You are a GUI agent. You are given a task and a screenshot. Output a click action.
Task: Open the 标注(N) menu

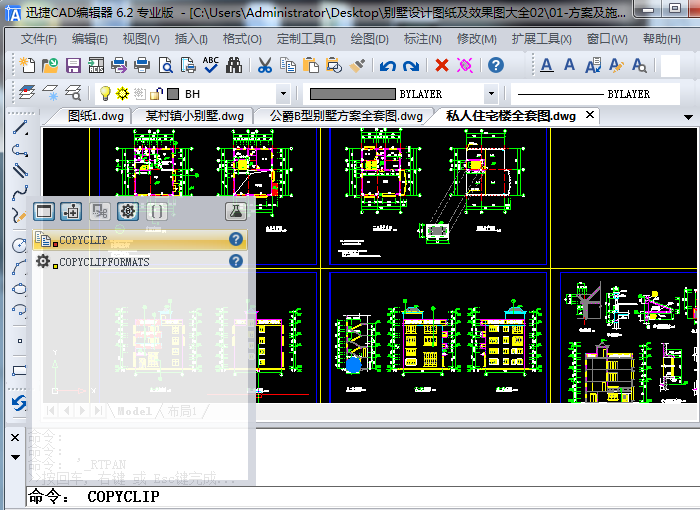tap(422, 39)
